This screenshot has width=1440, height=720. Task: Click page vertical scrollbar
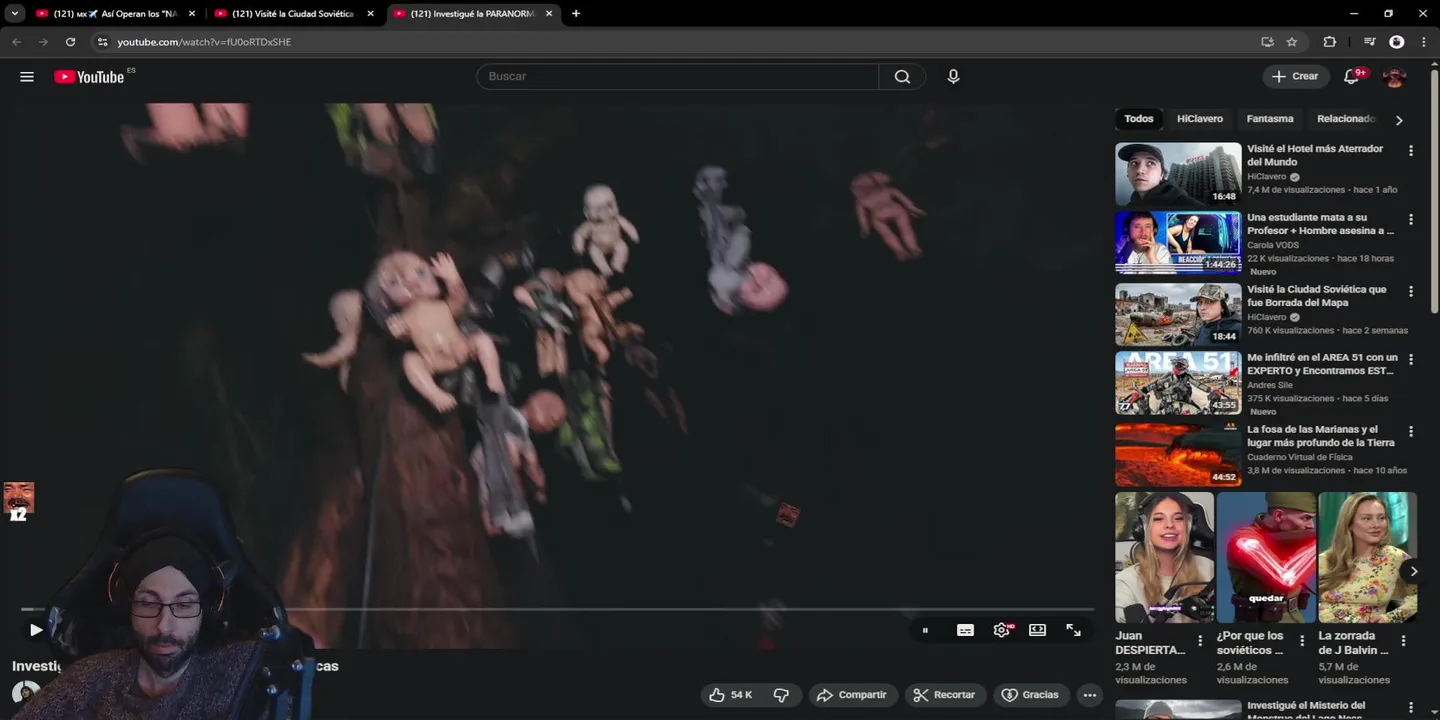click(x=1435, y=190)
